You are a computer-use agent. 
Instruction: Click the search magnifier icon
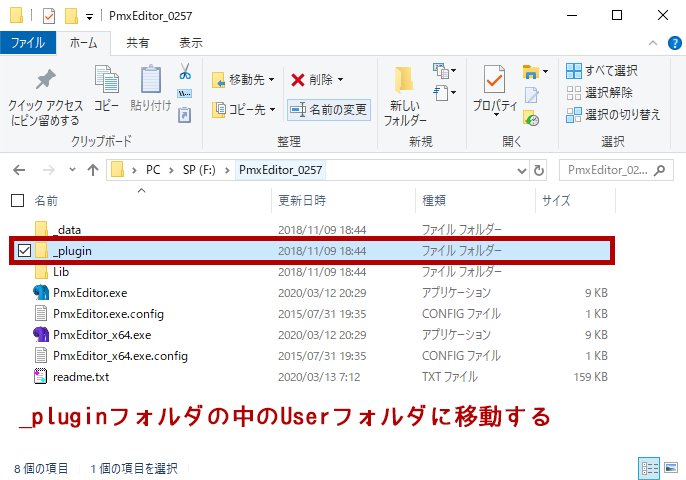(x=660, y=170)
